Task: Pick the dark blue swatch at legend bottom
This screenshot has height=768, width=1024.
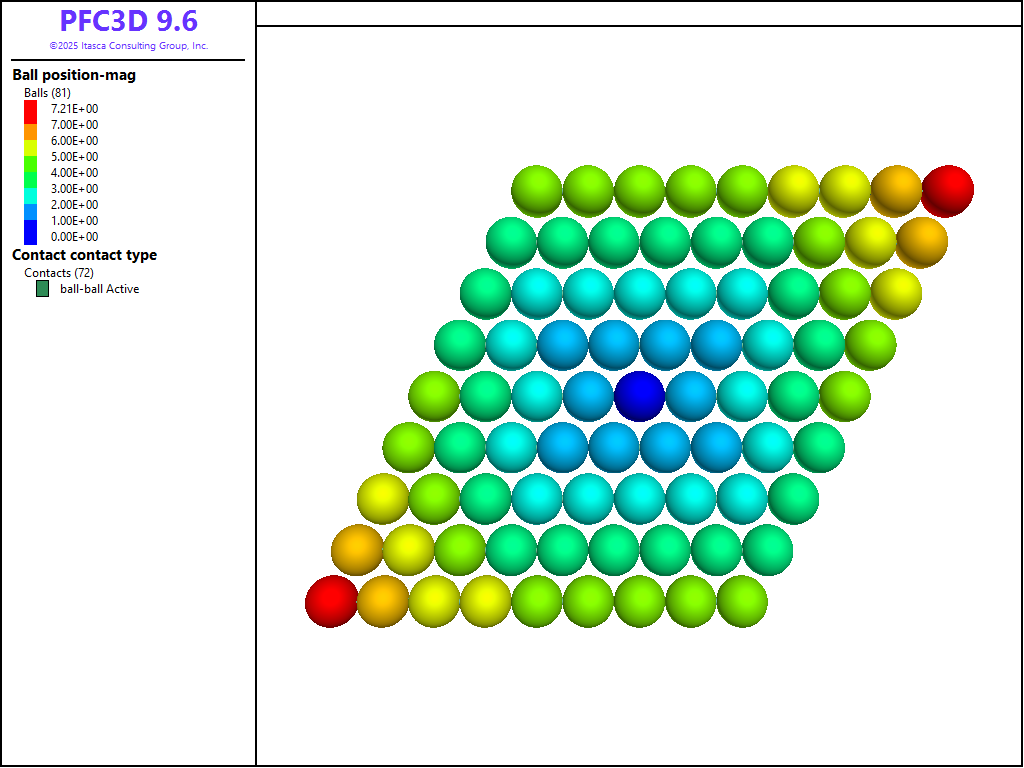Action: pyautogui.click(x=30, y=234)
